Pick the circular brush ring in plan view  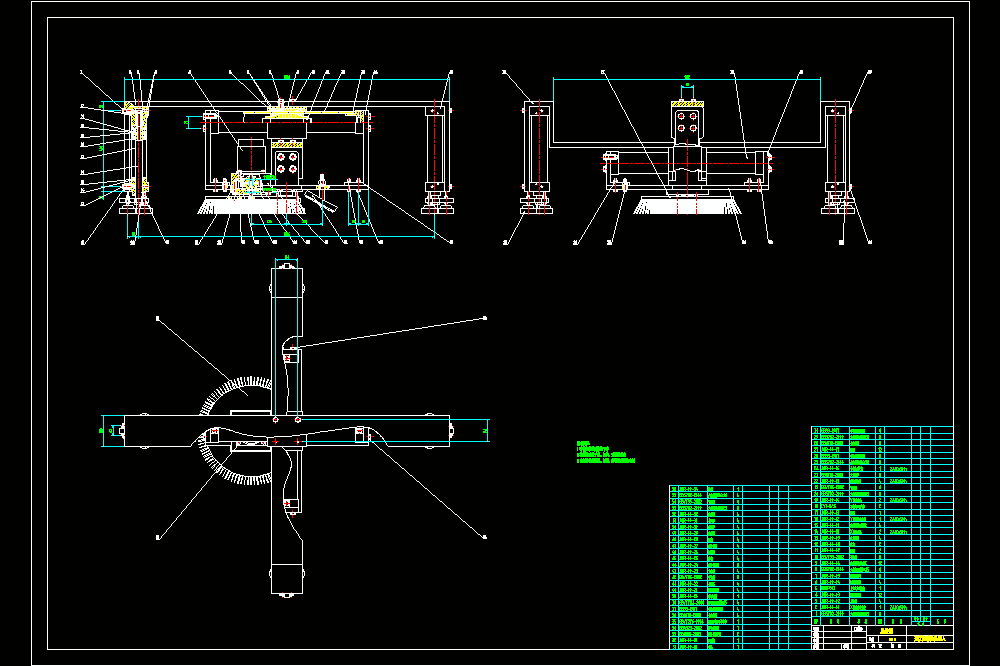[237, 431]
